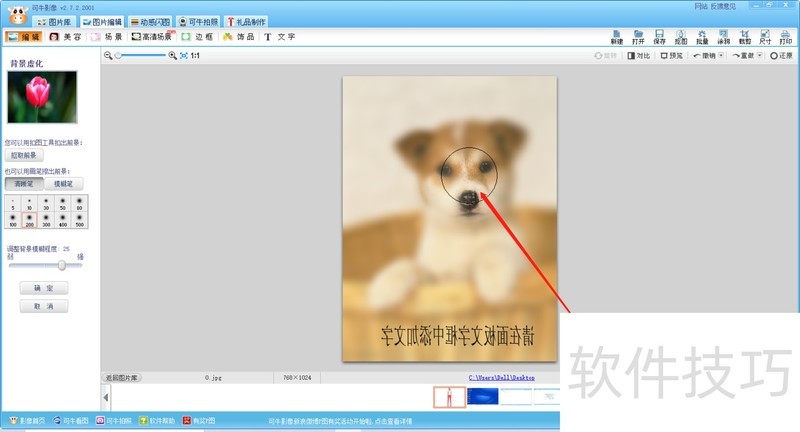Select brush size 10
This screenshot has width=800, height=432.
click(x=30, y=203)
